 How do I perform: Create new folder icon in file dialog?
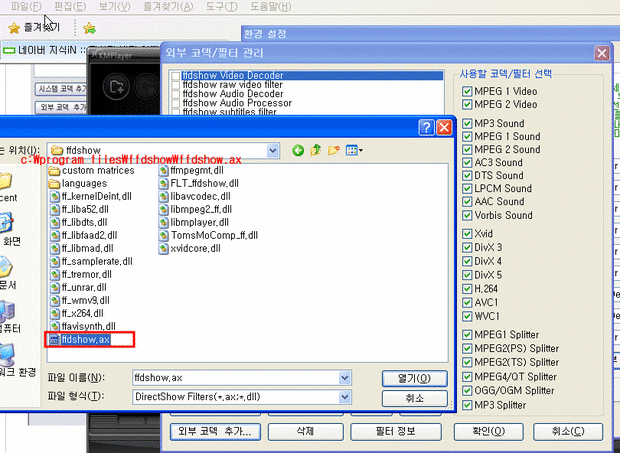click(333, 150)
